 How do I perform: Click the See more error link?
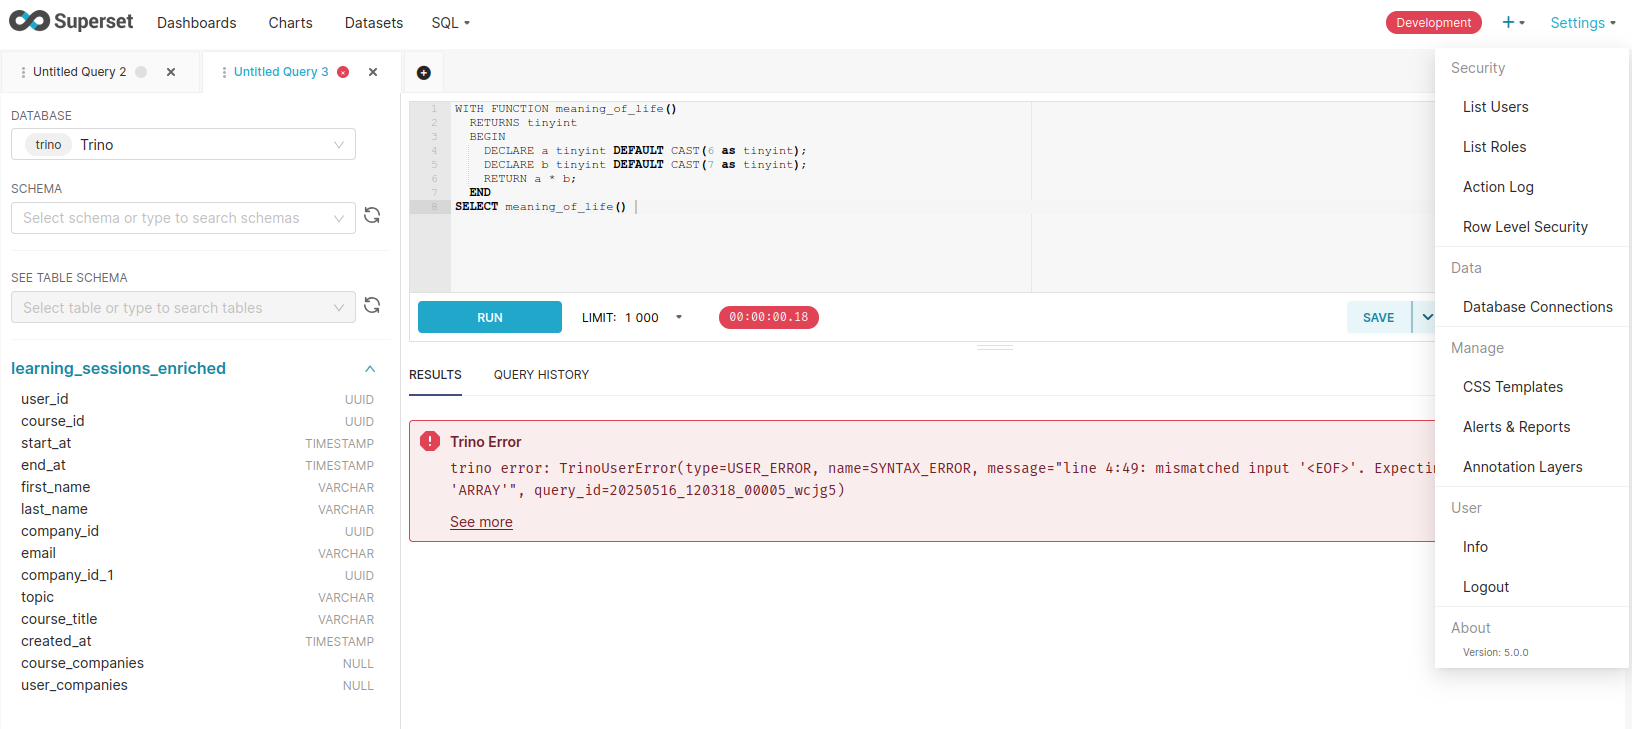[481, 522]
